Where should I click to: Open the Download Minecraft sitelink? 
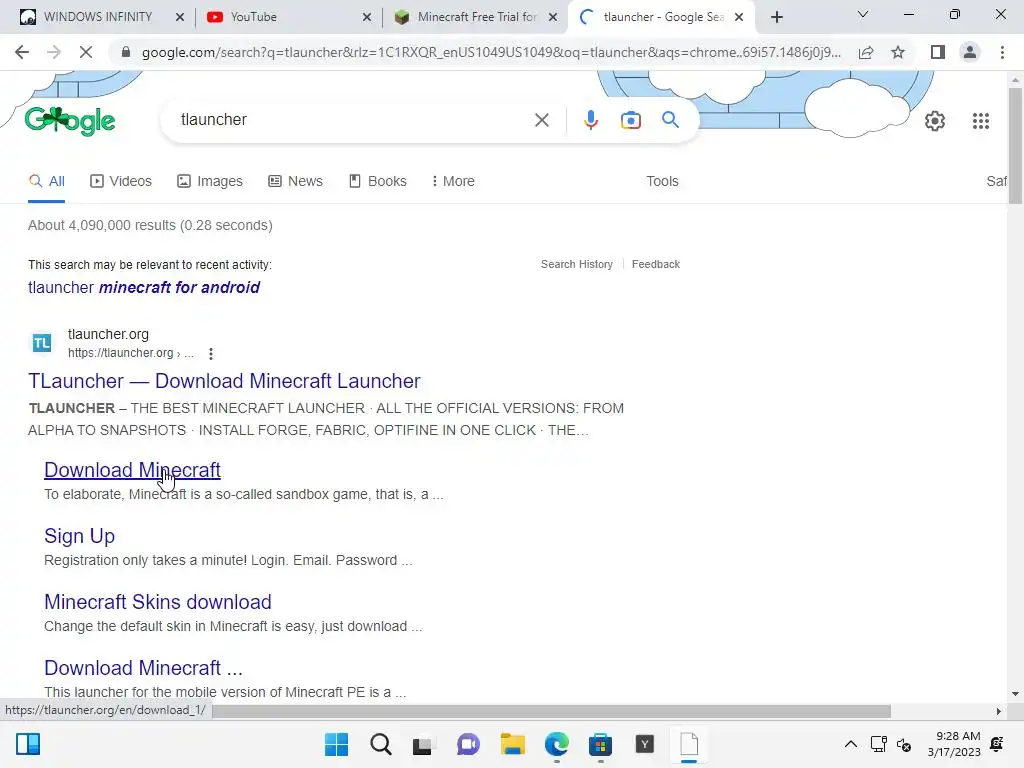132,470
